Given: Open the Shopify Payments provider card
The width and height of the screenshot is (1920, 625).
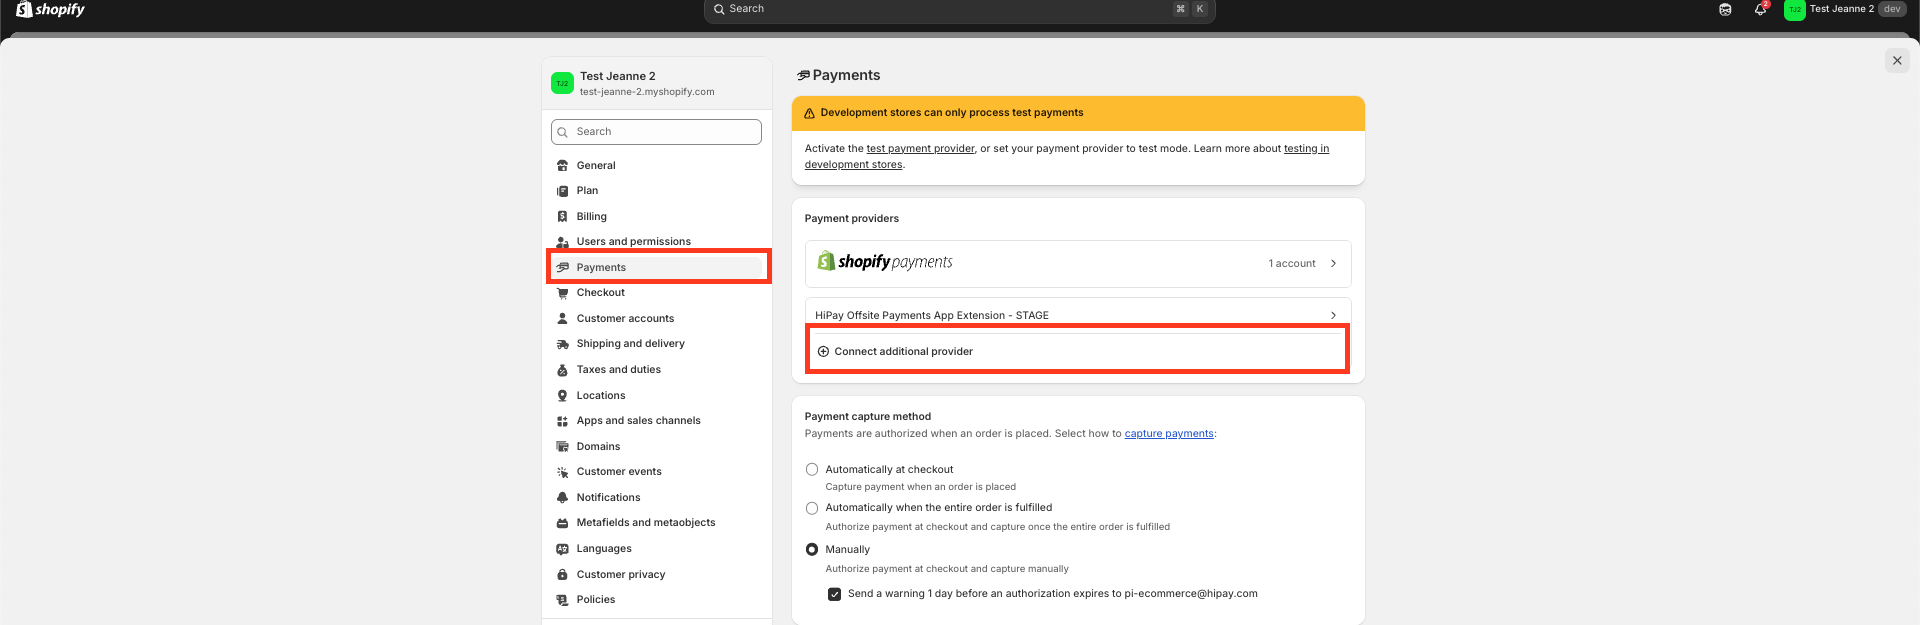Looking at the screenshot, I should coord(1078,264).
